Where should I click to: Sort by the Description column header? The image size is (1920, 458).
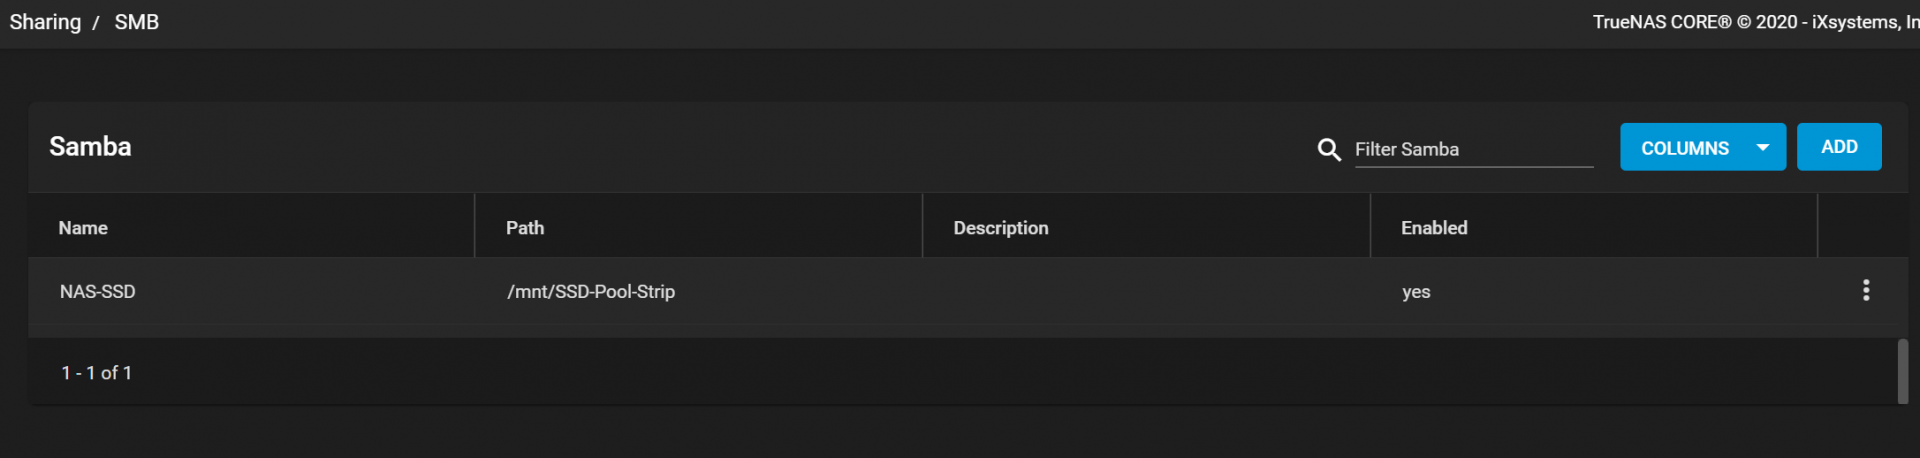(1000, 228)
